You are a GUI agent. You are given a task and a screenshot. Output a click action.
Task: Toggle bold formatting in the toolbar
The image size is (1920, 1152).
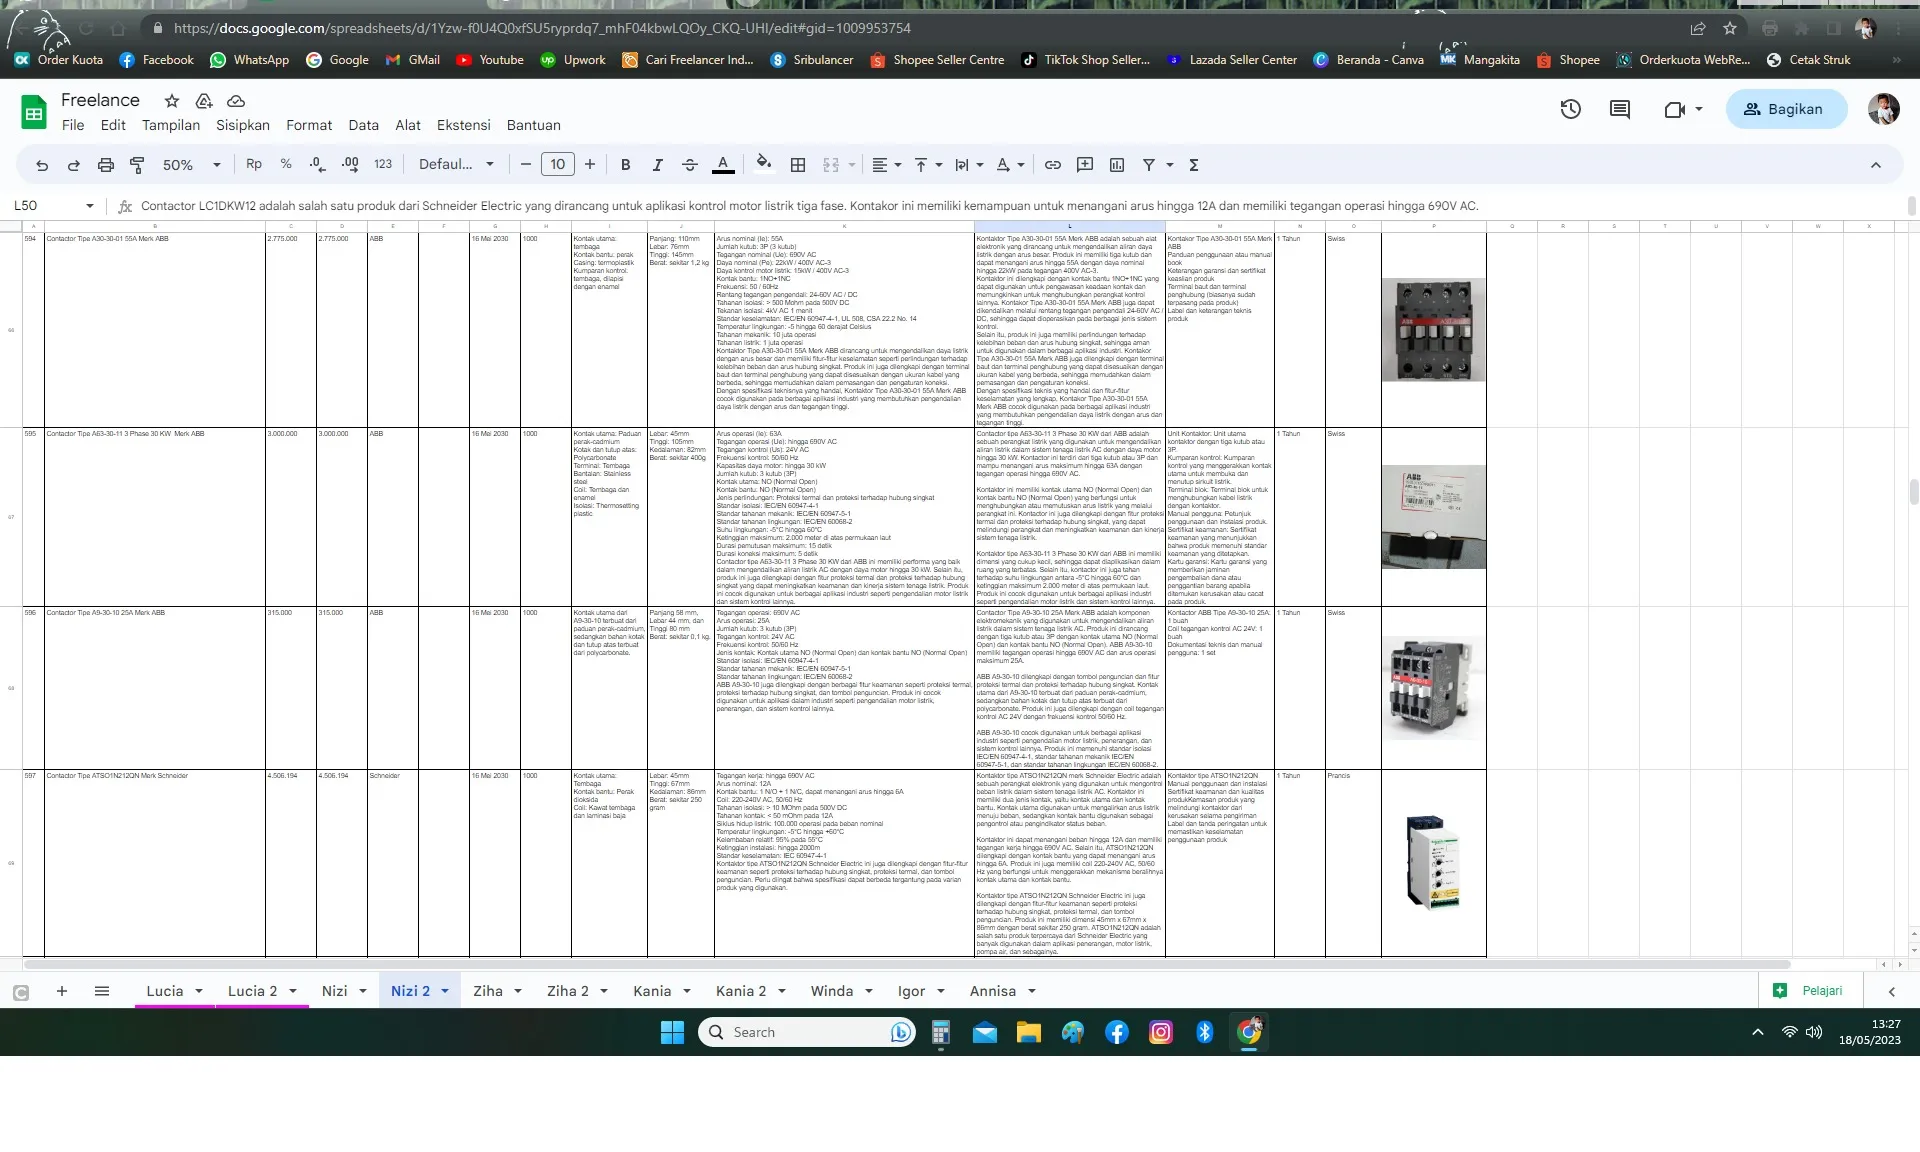625,165
